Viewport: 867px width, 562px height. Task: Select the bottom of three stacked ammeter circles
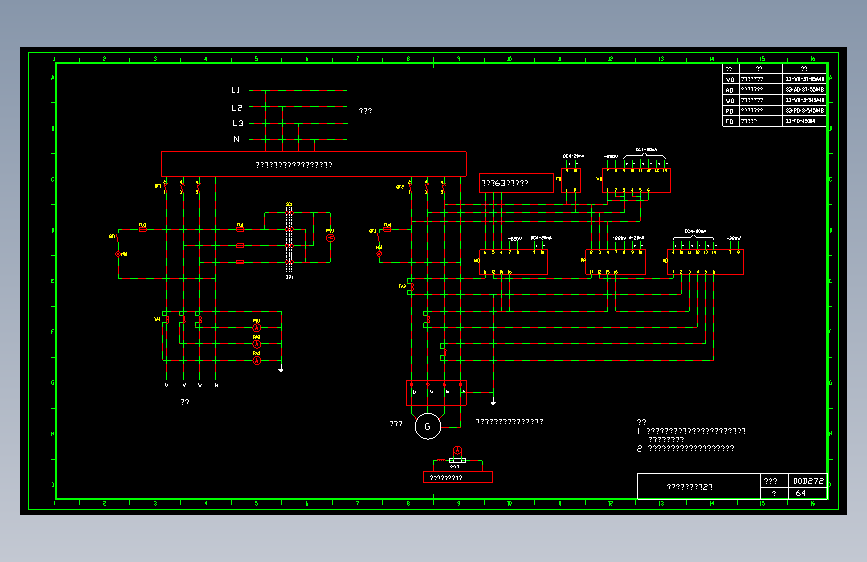(257, 361)
